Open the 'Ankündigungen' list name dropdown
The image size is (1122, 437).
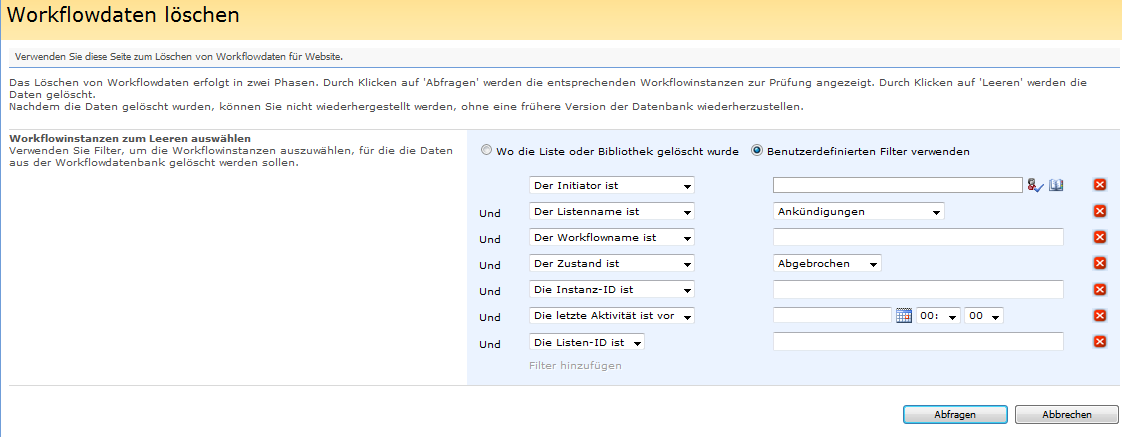[x=859, y=211]
